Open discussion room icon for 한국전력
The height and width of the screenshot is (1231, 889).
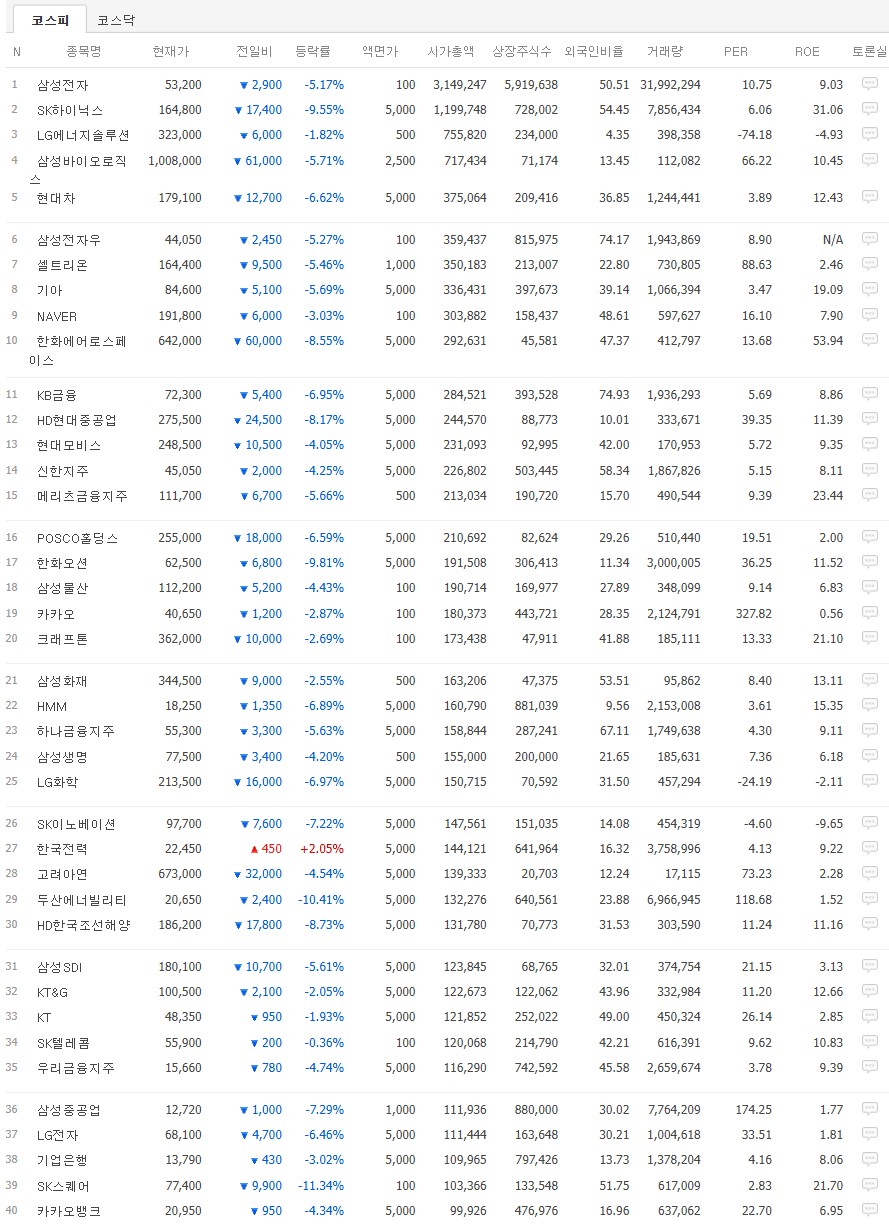(869, 848)
